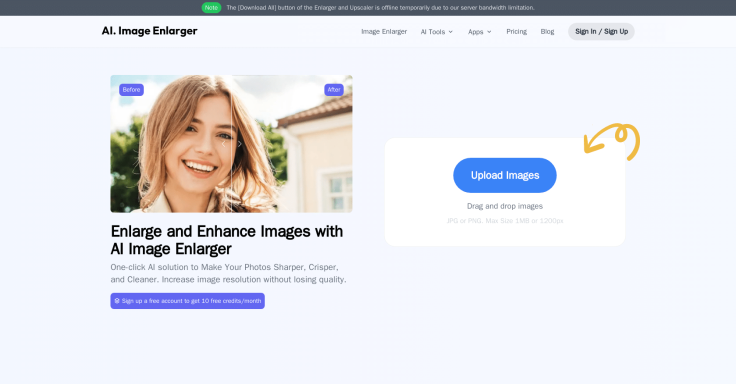Click the After label on the photo
This screenshot has width=736, height=384.
[334, 90]
